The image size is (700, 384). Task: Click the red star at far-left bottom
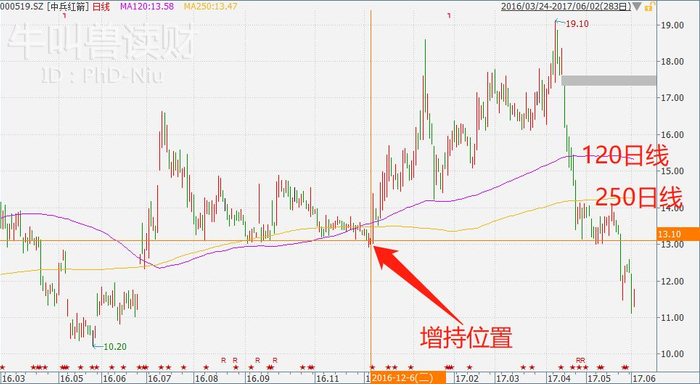2,367
